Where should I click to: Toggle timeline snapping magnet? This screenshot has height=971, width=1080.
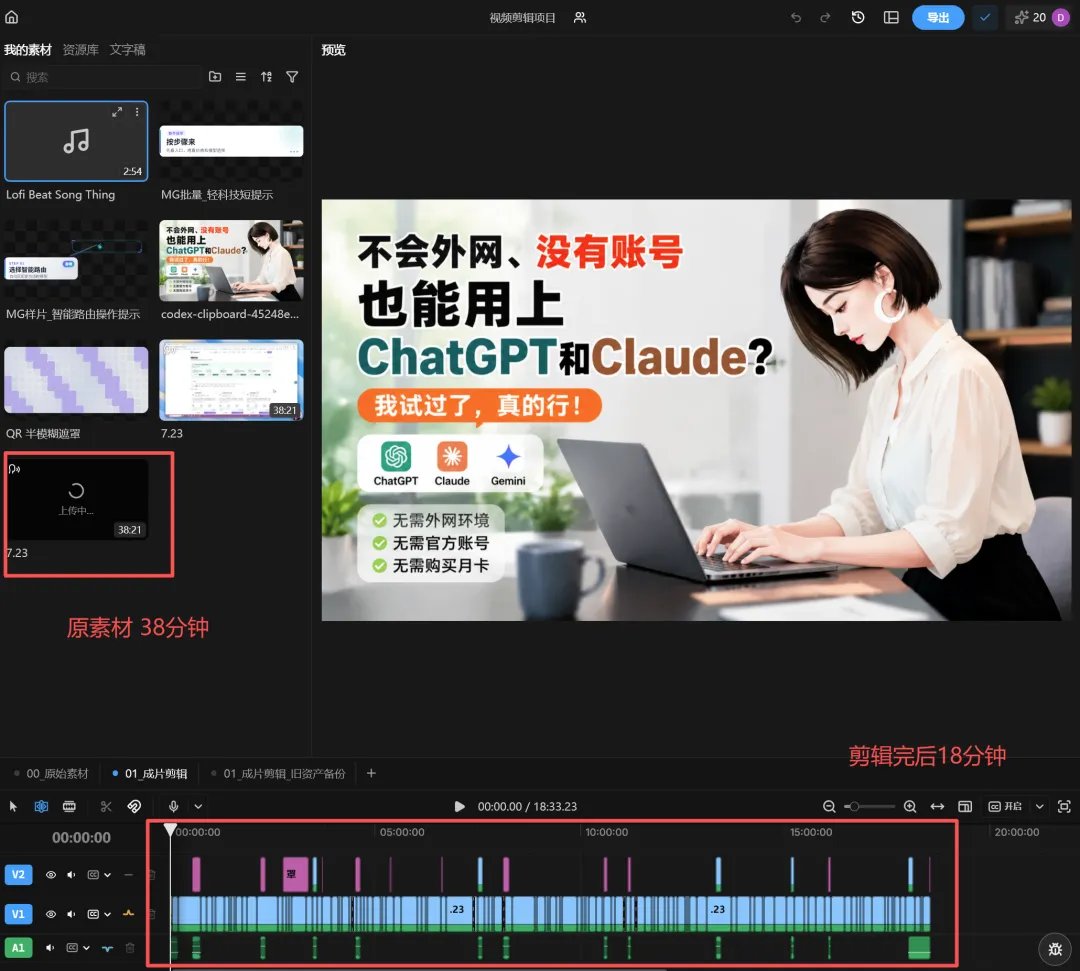tap(134, 806)
